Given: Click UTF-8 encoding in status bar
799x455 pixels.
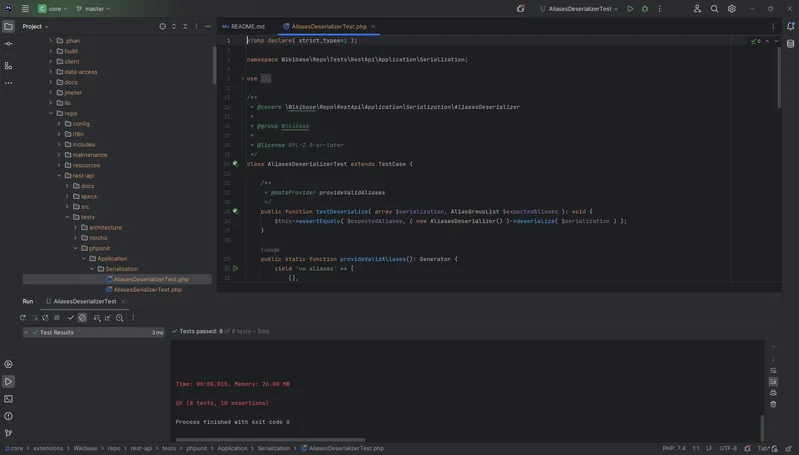Looking at the screenshot, I should 728,449.
